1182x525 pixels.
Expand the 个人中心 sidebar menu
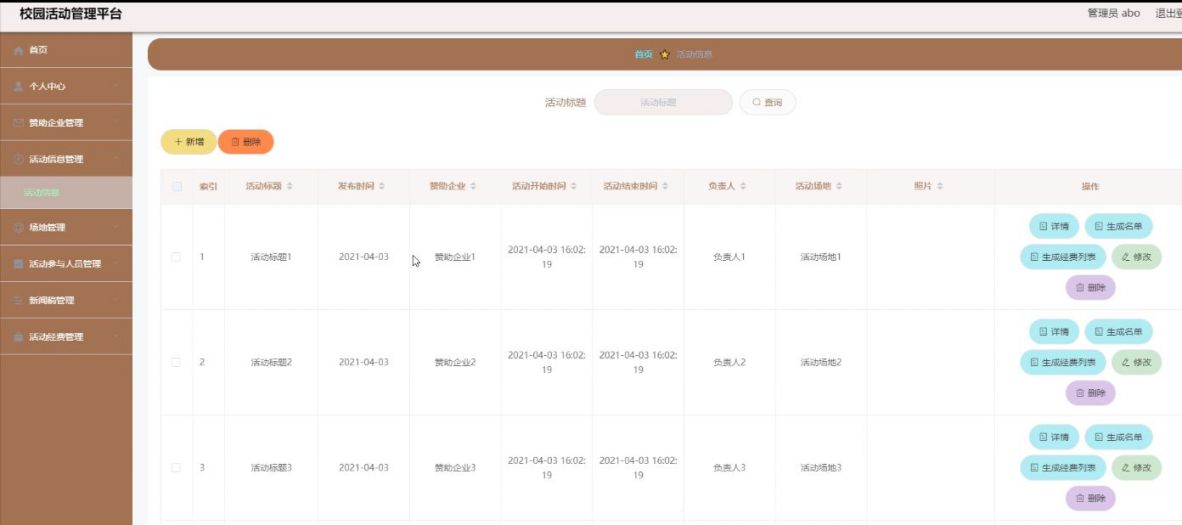point(66,86)
